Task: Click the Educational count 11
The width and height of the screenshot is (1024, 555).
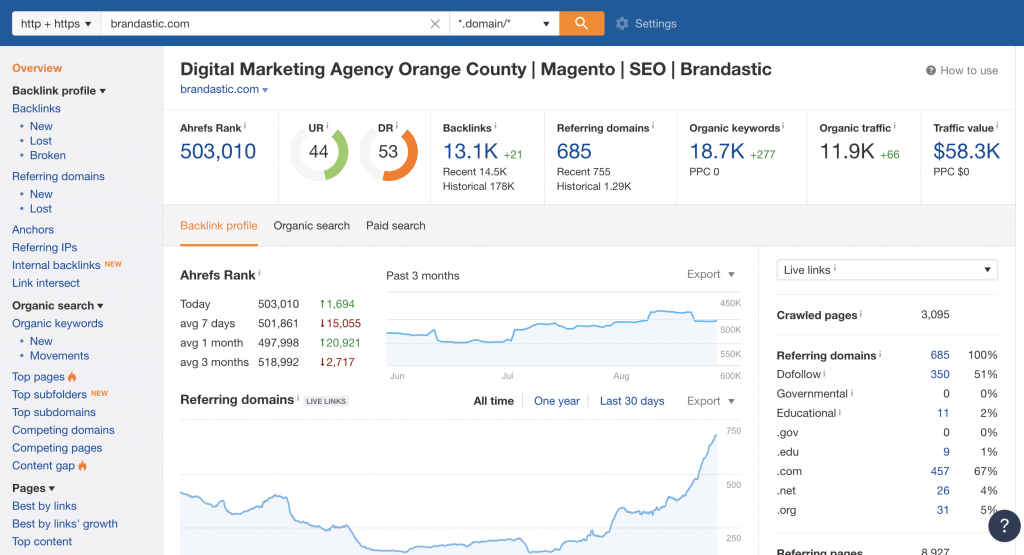Action: point(943,413)
